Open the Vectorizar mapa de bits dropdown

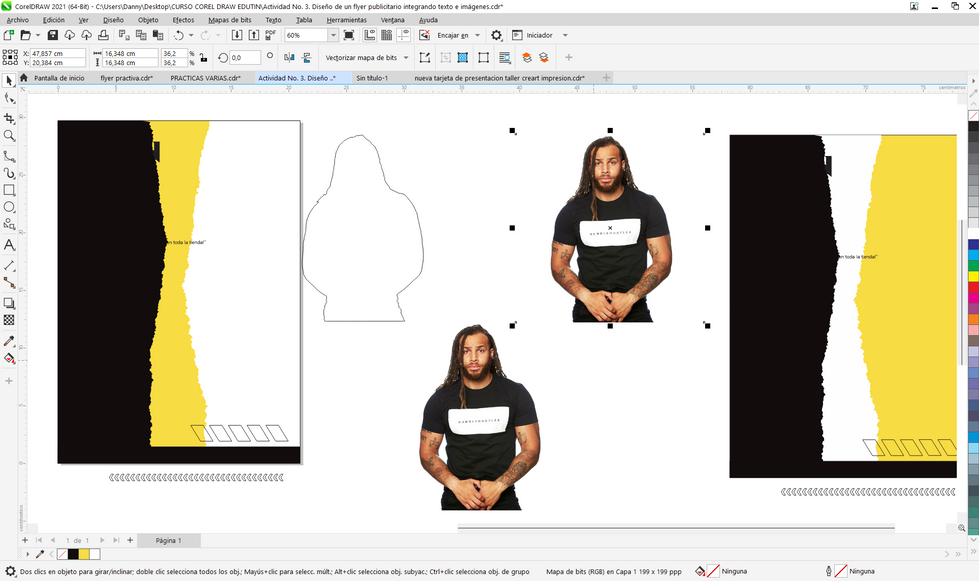406,57
